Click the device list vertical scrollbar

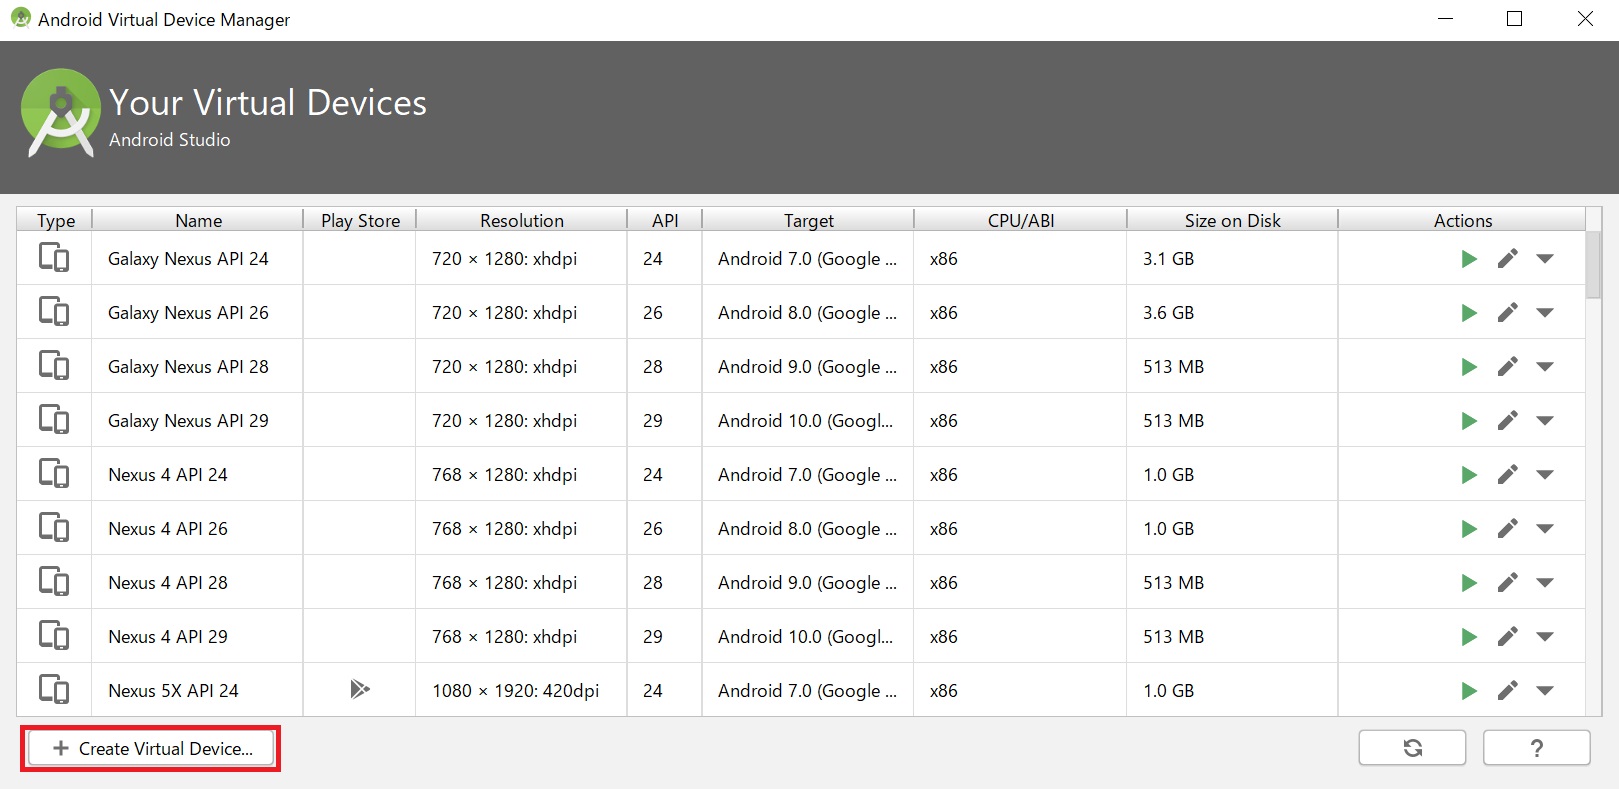1593,265
